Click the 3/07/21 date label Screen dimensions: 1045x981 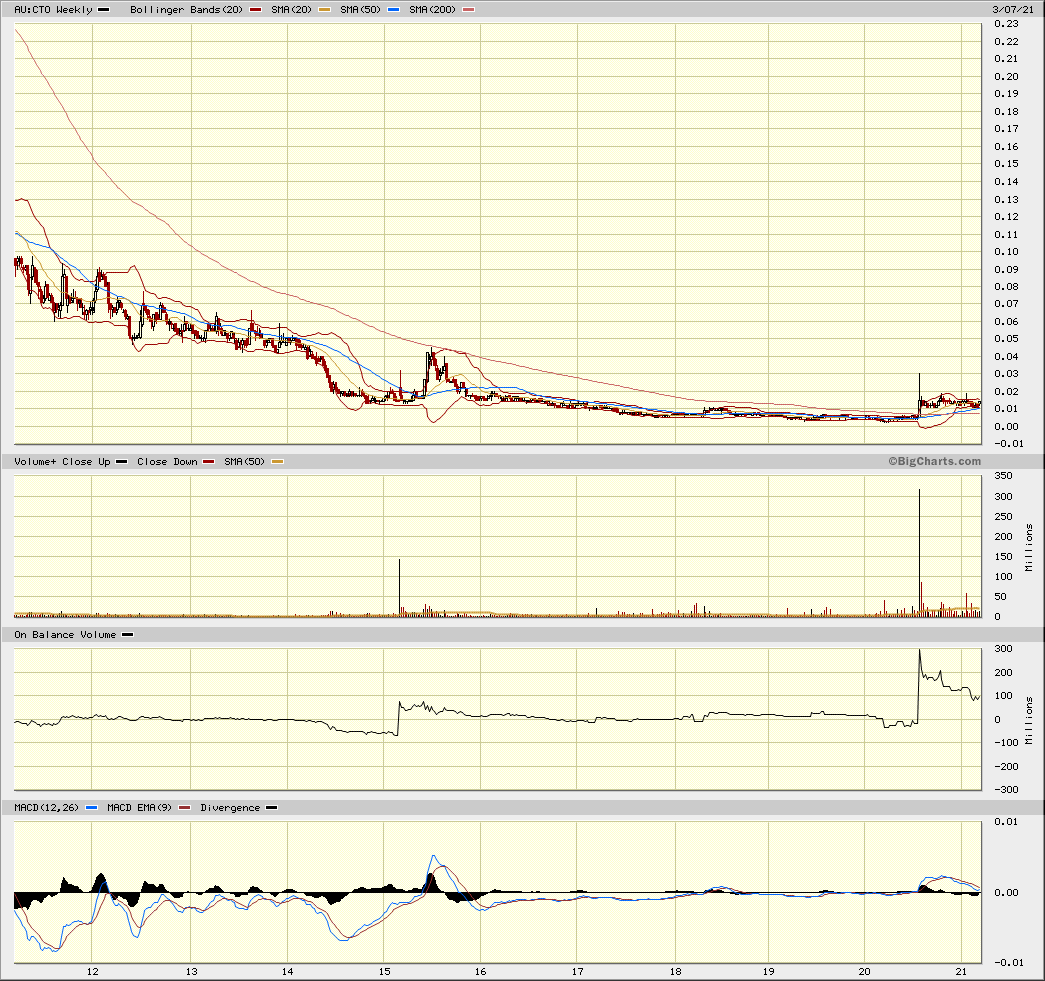pos(1013,9)
